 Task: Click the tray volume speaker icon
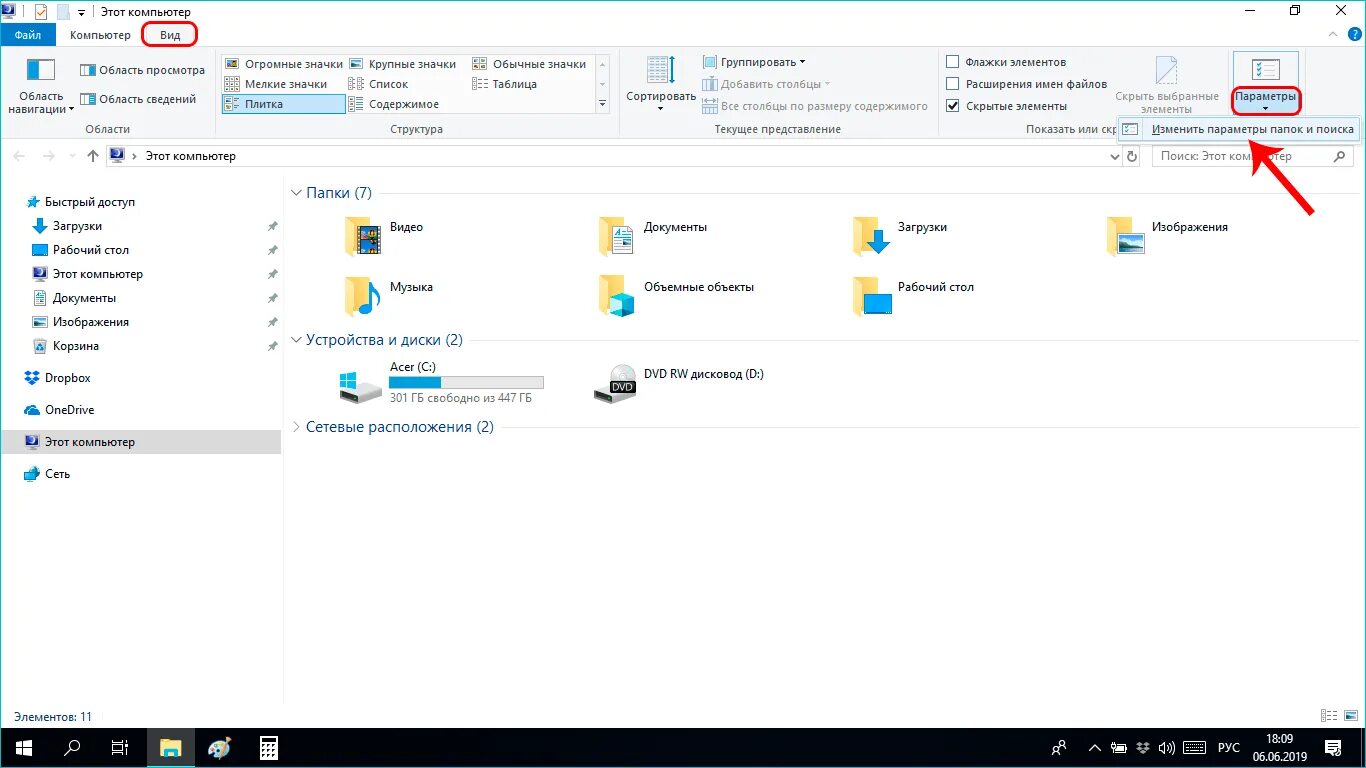pyautogui.click(x=1166, y=747)
